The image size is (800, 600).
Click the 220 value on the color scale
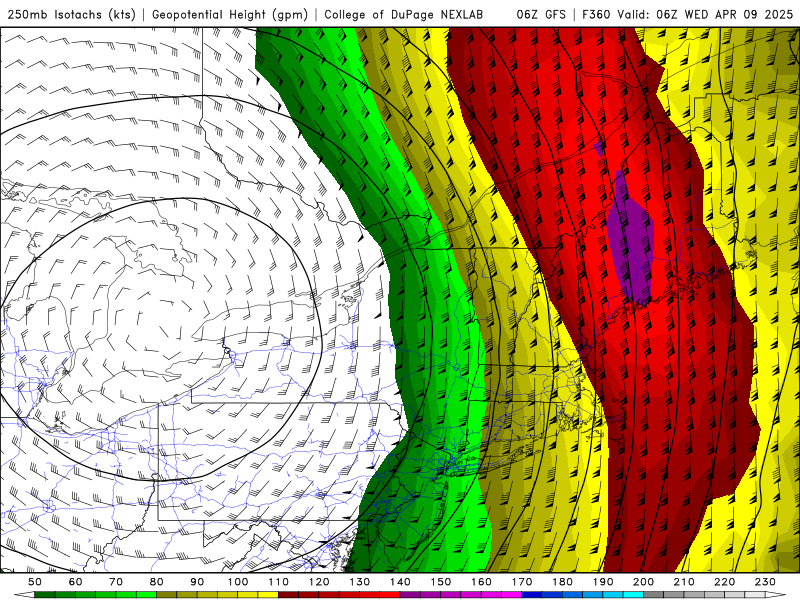(725, 582)
